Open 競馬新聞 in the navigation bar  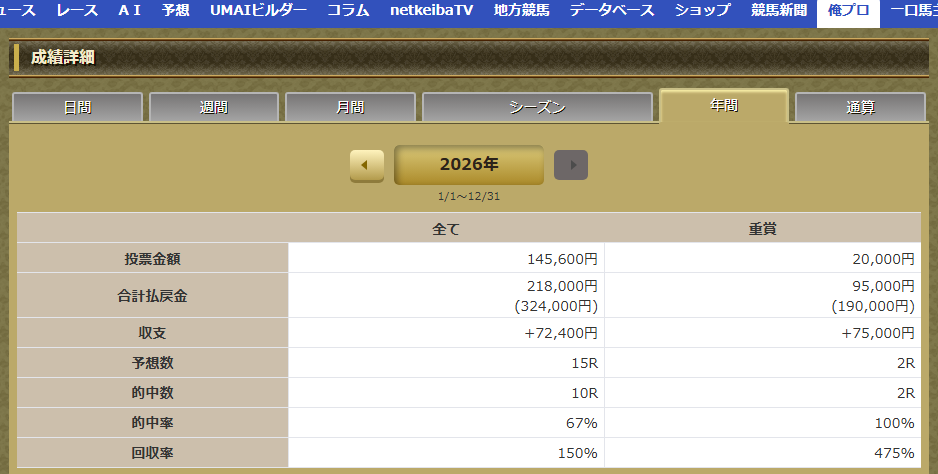779,11
